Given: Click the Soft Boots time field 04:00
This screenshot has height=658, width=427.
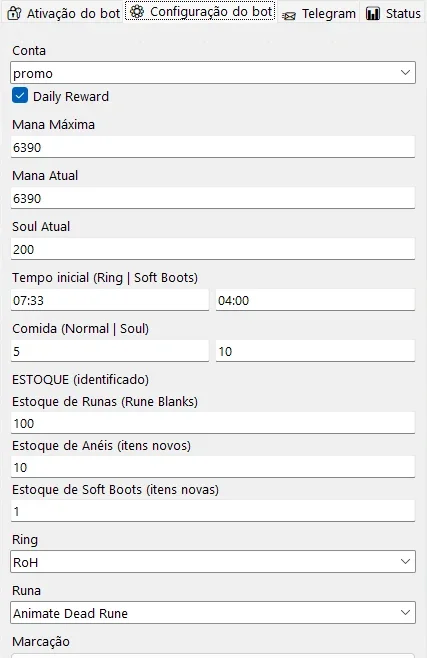Looking at the screenshot, I should [x=315, y=300].
